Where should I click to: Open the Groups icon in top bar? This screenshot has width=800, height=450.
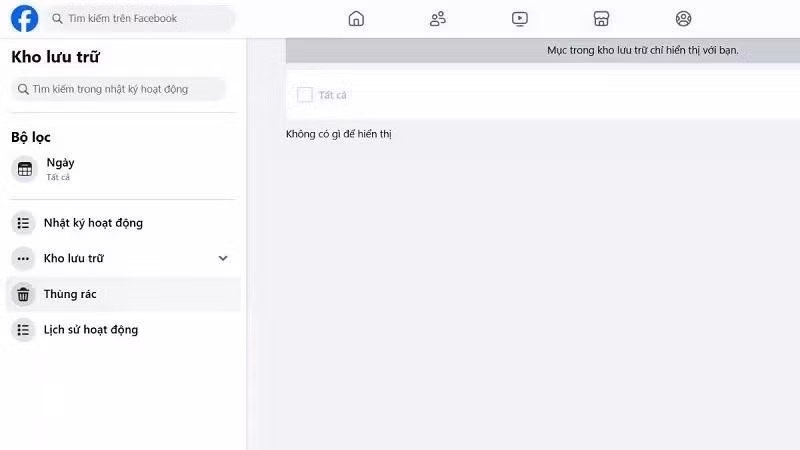tap(683, 18)
